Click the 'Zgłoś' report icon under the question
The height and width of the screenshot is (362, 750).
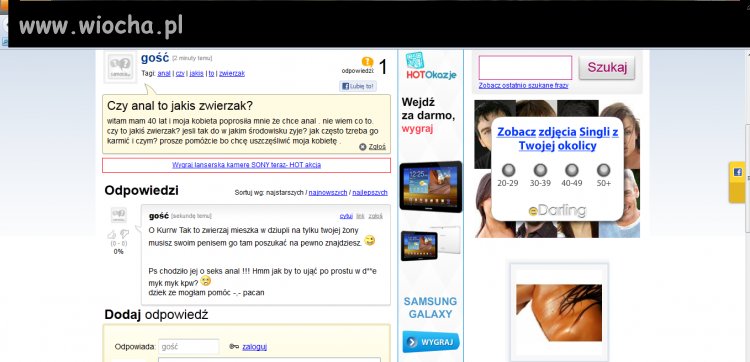[363, 147]
